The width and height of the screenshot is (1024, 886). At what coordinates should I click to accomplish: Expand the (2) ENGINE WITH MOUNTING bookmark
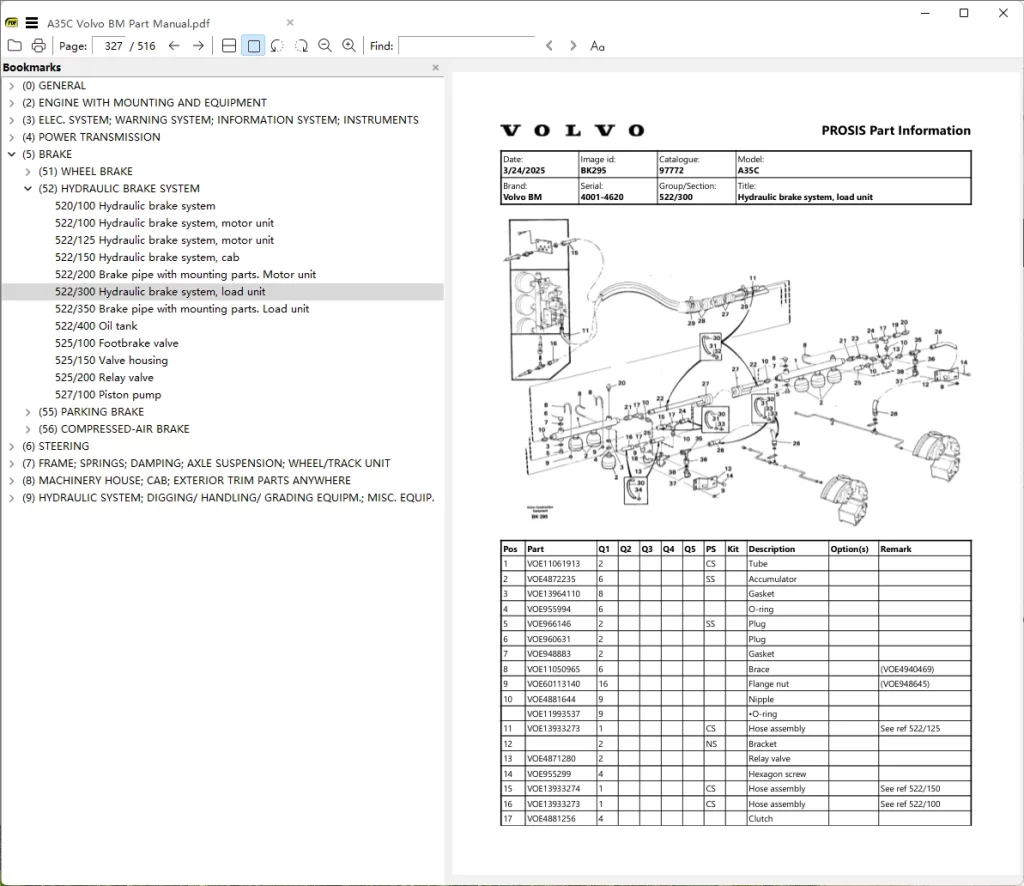(12, 103)
